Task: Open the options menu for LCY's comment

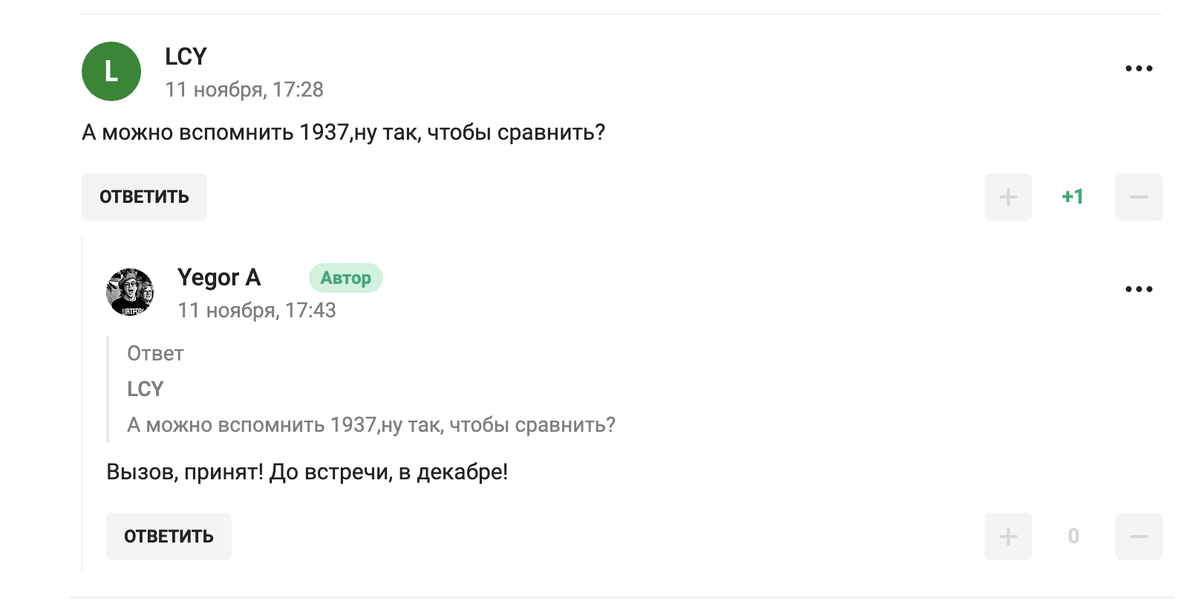Action: 1138,68
